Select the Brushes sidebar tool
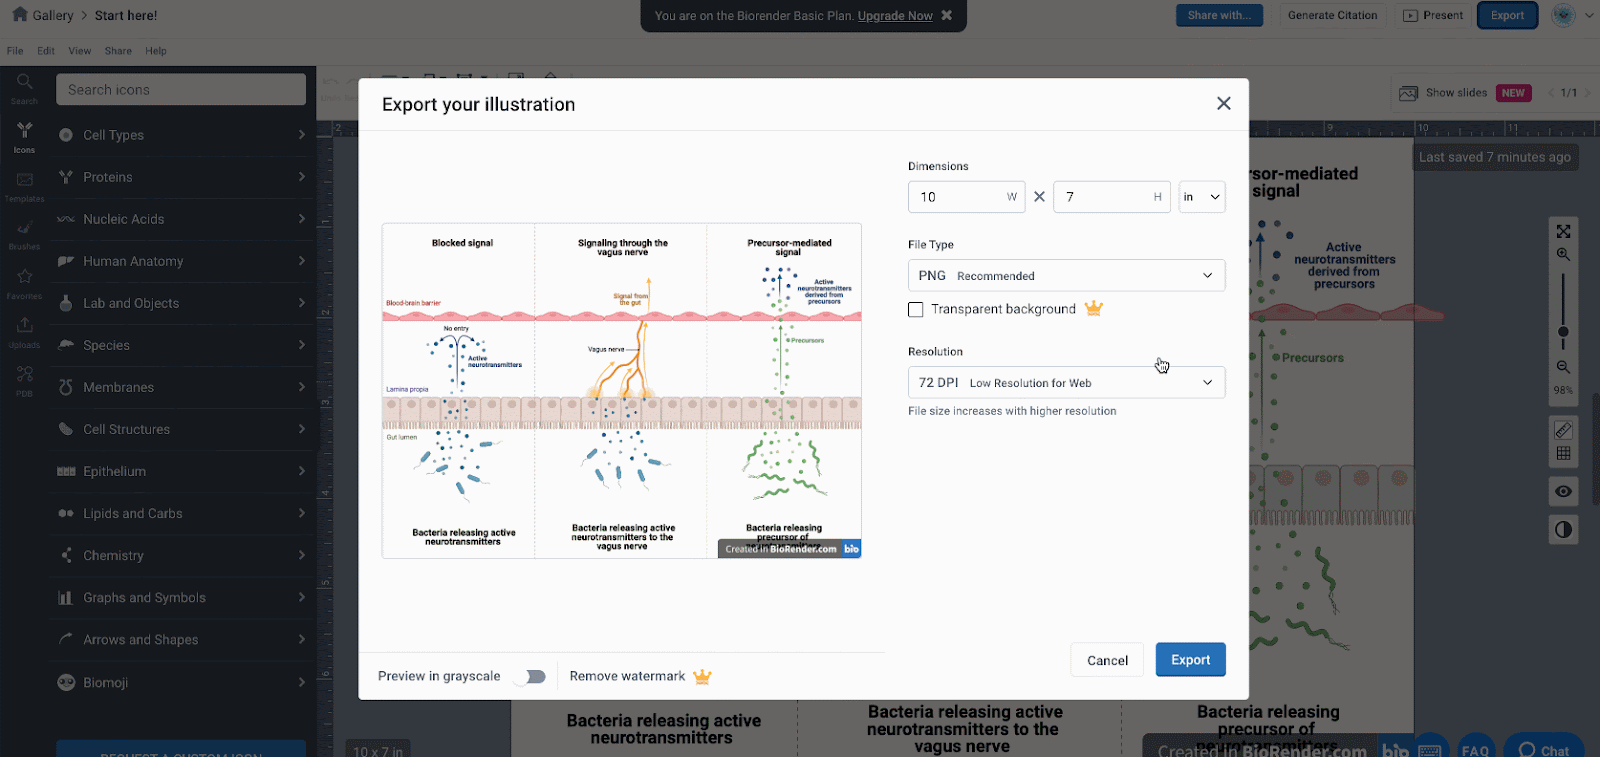Image resolution: width=1600 pixels, height=757 pixels. [24, 233]
